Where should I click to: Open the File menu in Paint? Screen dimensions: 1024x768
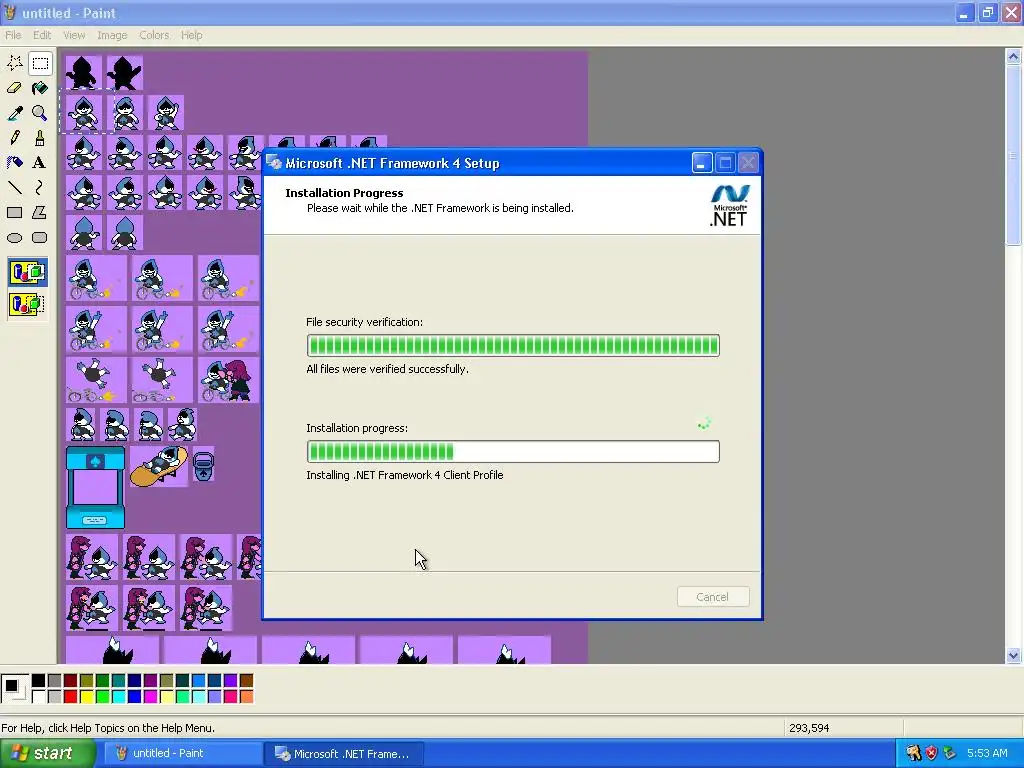tap(13, 35)
